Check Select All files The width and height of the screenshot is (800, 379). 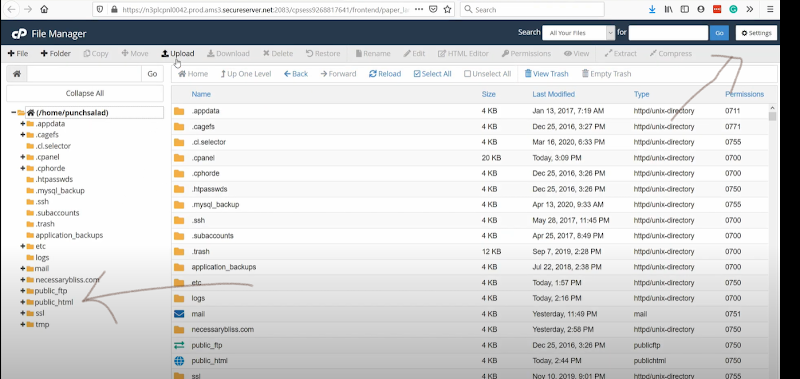tap(433, 74)
